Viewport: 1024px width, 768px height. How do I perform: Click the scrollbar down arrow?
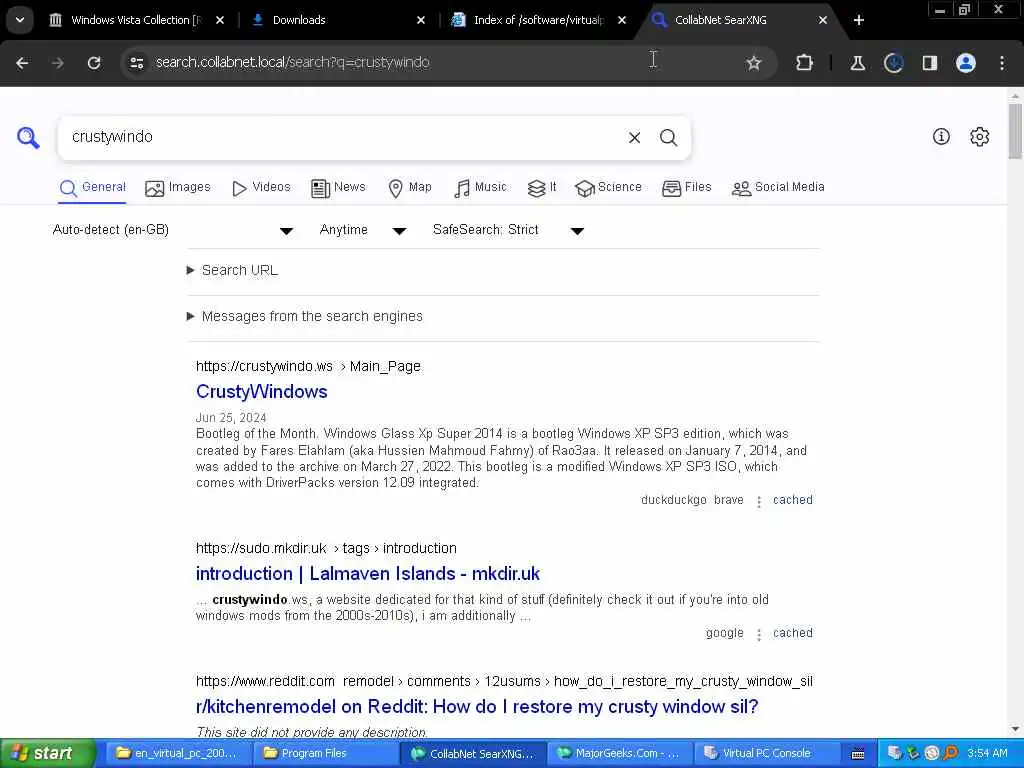pyautogui.click(x=1015, y=729)
